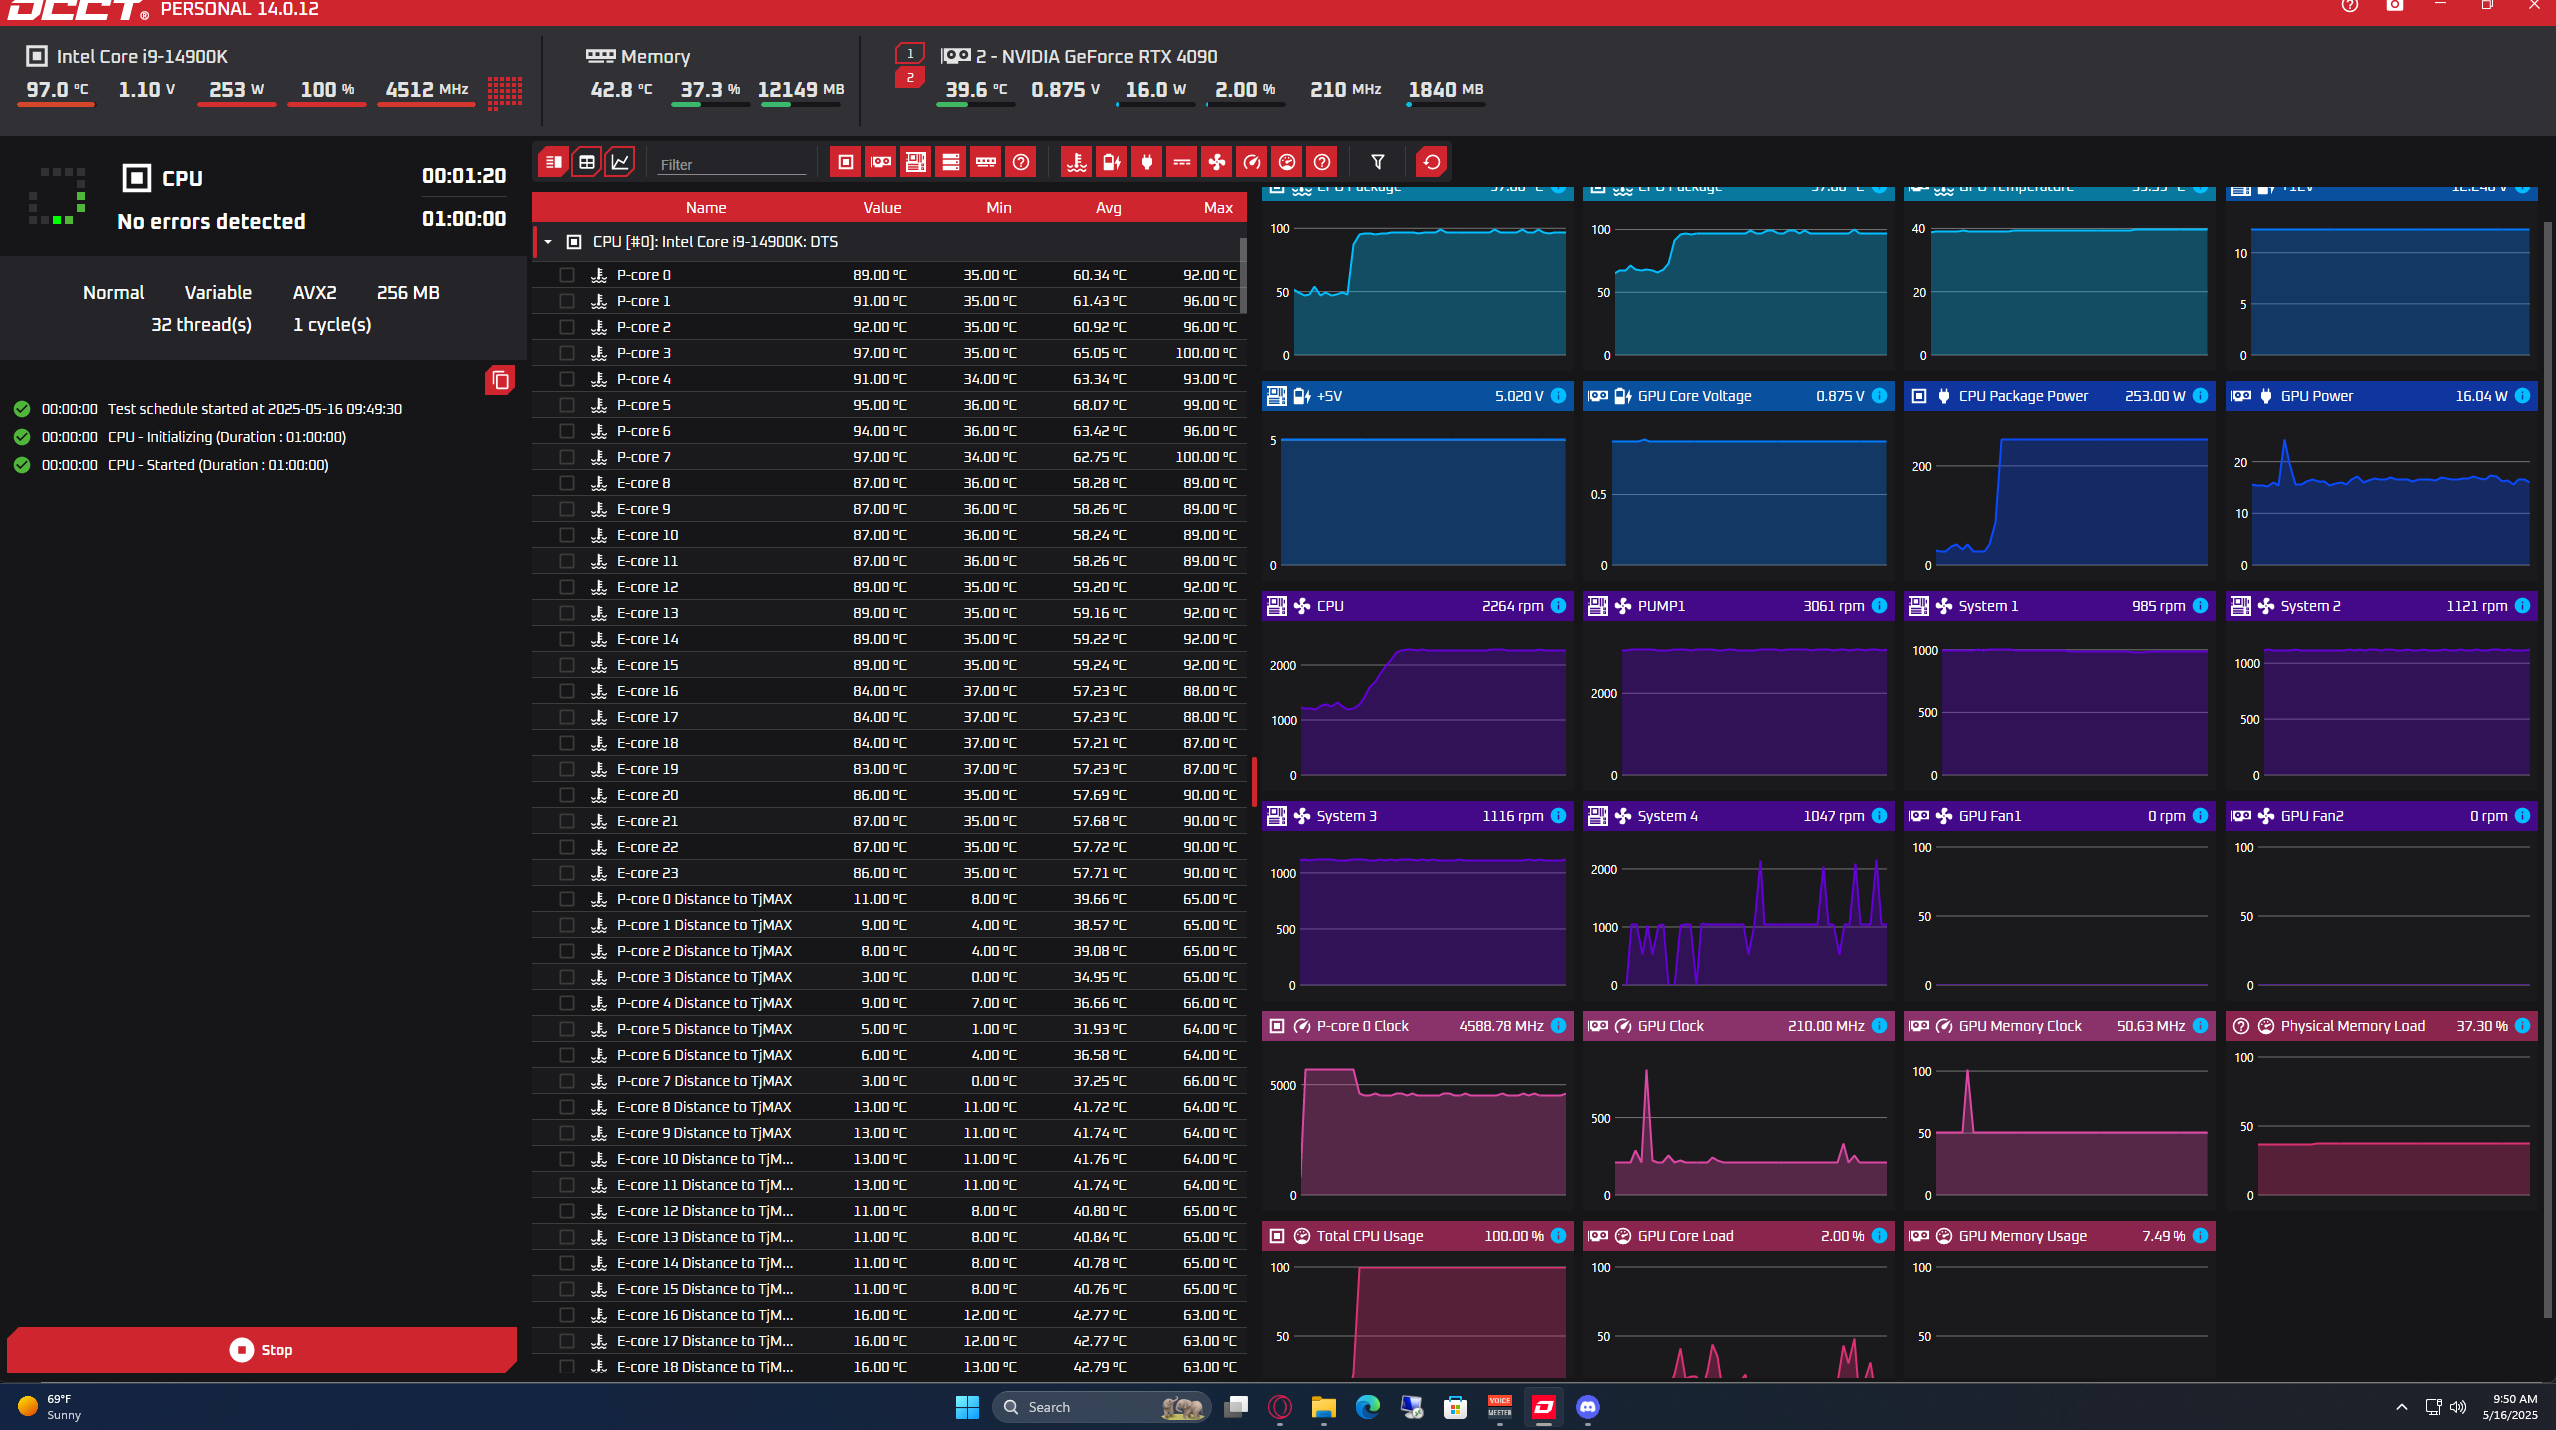2556x1430 pixels.
Task: Select GPU 1 in the GPU selector
Action: (x=910, y=54)
